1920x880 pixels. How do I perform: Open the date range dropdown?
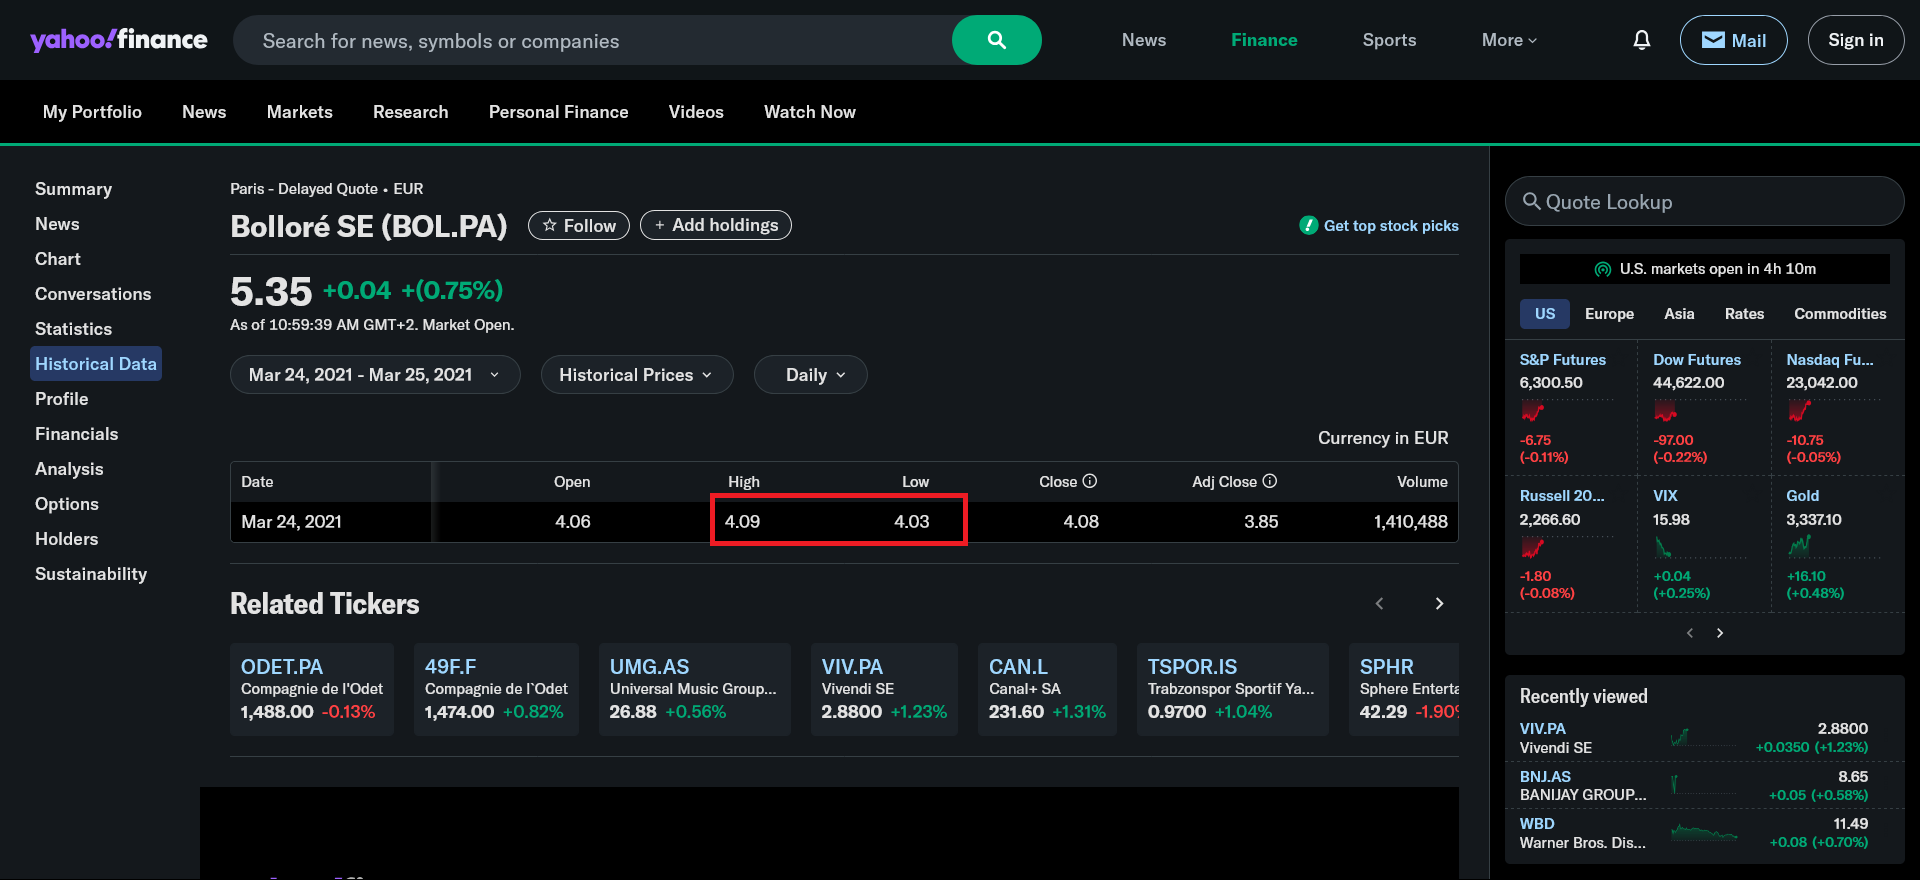(375, 375)
